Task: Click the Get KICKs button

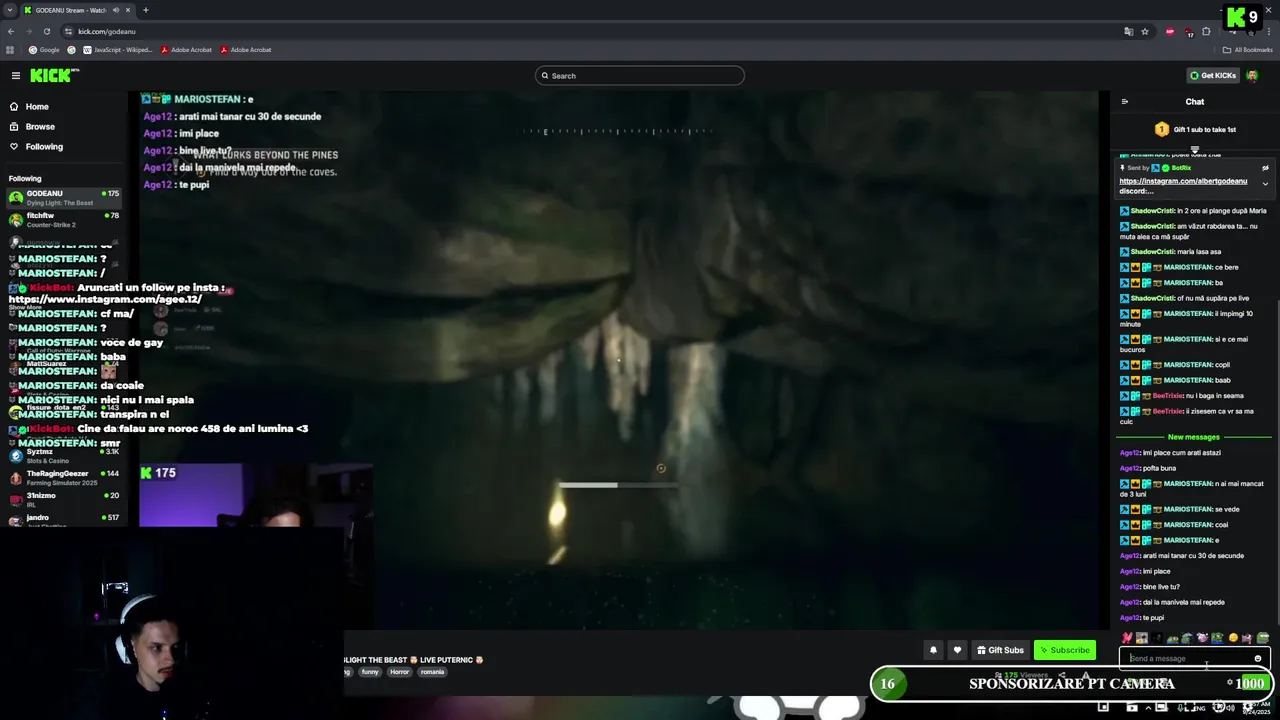Action: (x=1212, y=76)
